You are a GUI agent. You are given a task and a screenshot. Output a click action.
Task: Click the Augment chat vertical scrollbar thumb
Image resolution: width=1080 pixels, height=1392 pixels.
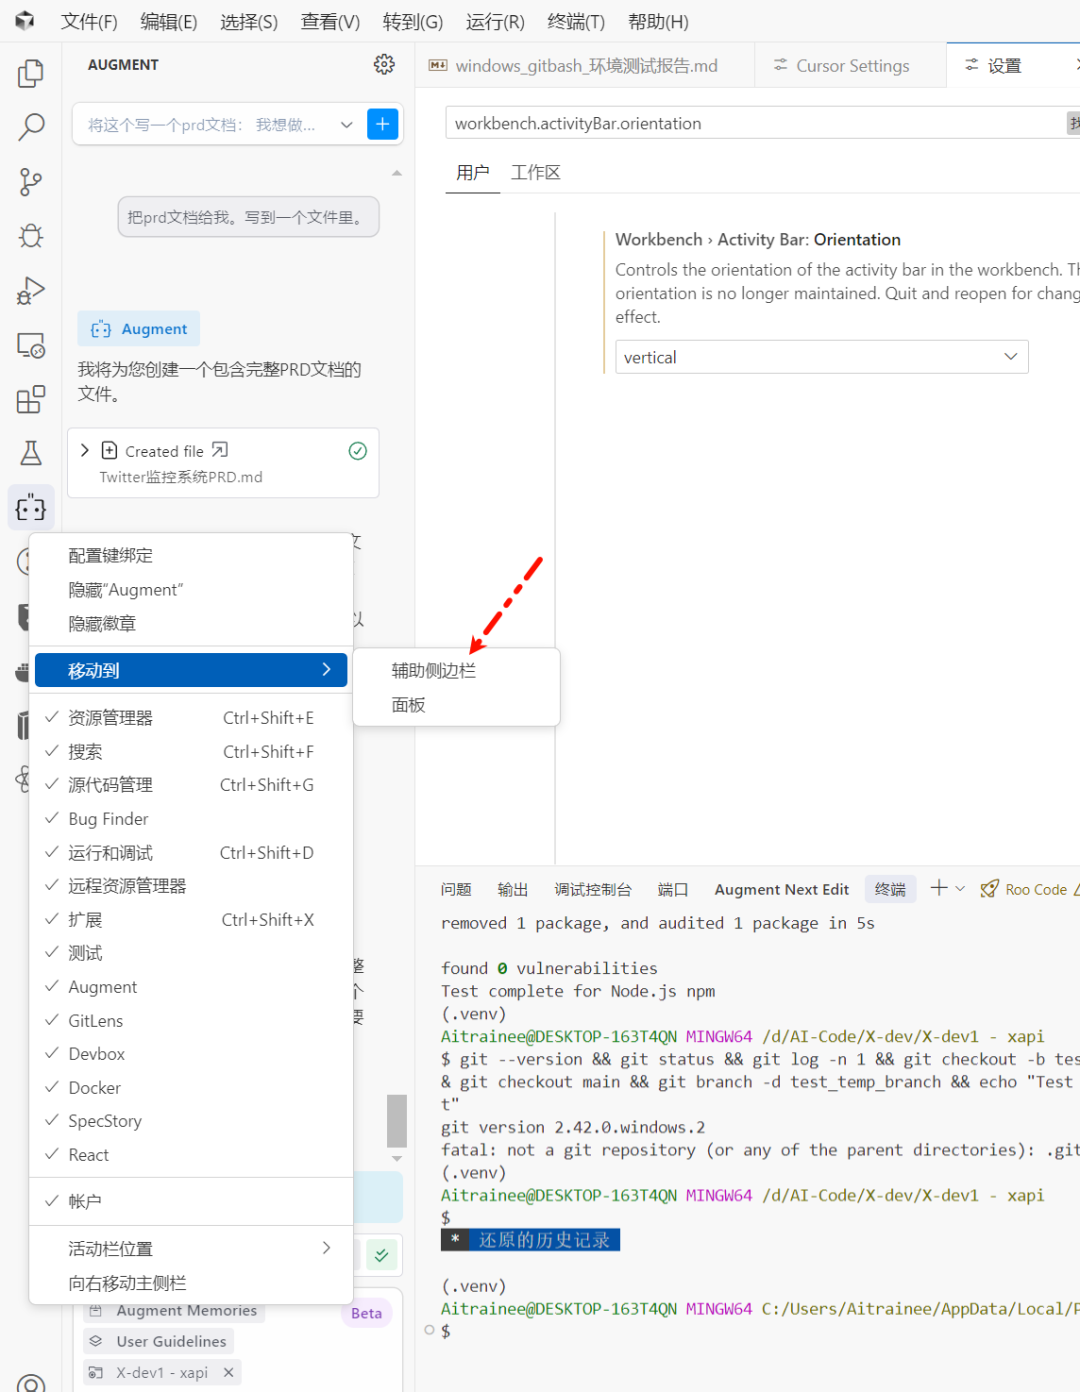tap(397, 1120)
